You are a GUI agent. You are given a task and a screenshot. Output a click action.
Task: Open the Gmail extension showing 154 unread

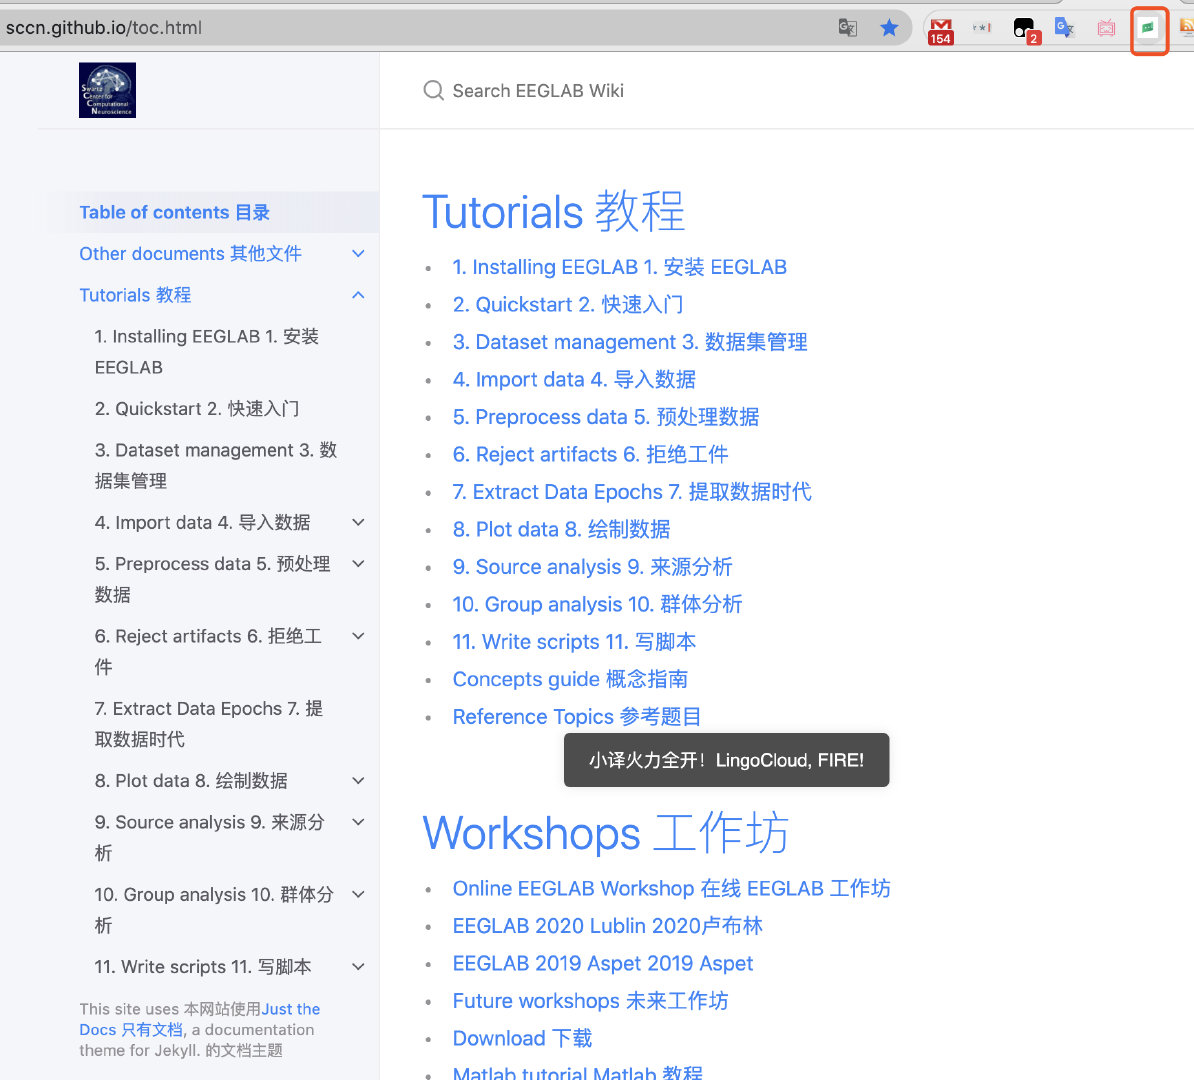point(940,28)
